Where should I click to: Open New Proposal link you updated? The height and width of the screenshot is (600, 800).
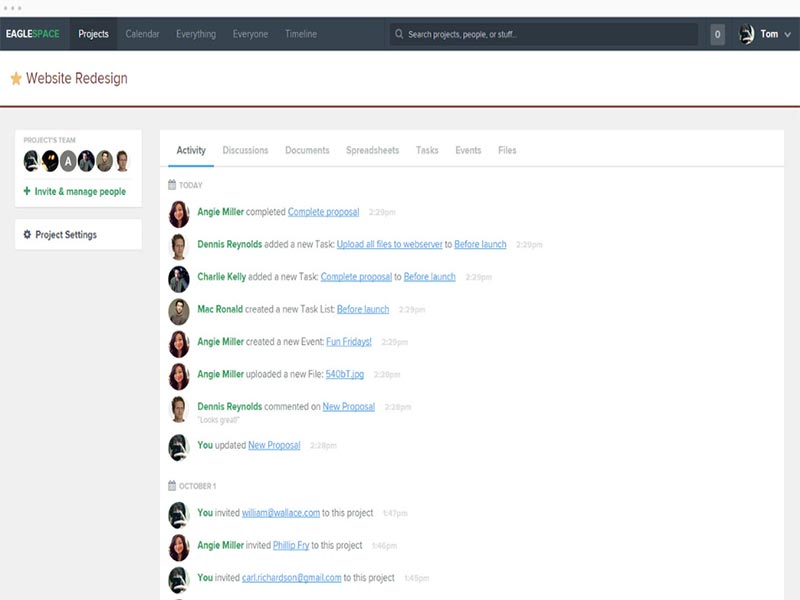[274, 445]
